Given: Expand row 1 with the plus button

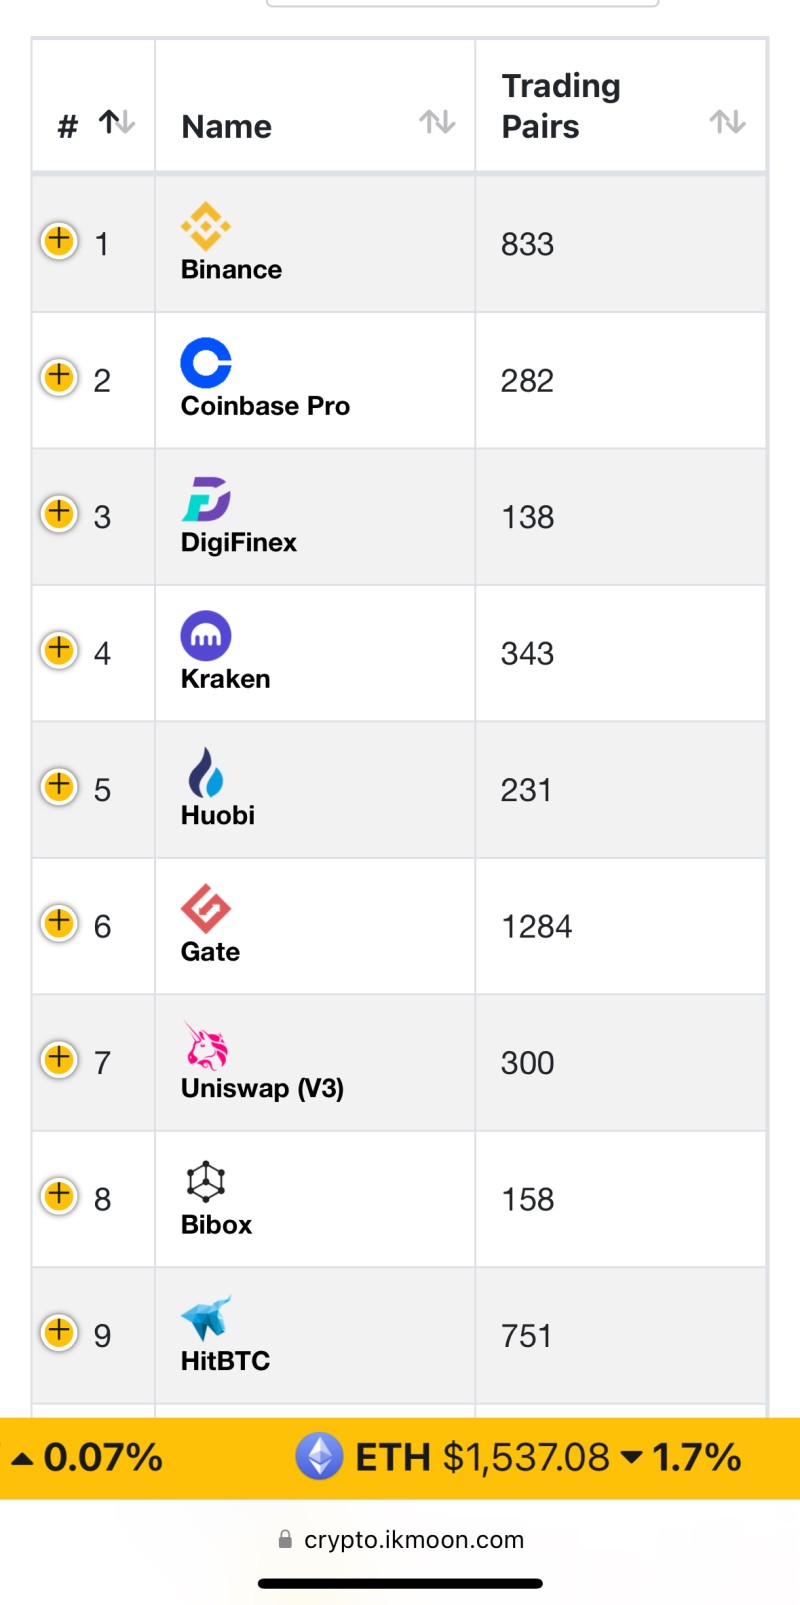Looking at the screenshot, I should click(59, 241).
